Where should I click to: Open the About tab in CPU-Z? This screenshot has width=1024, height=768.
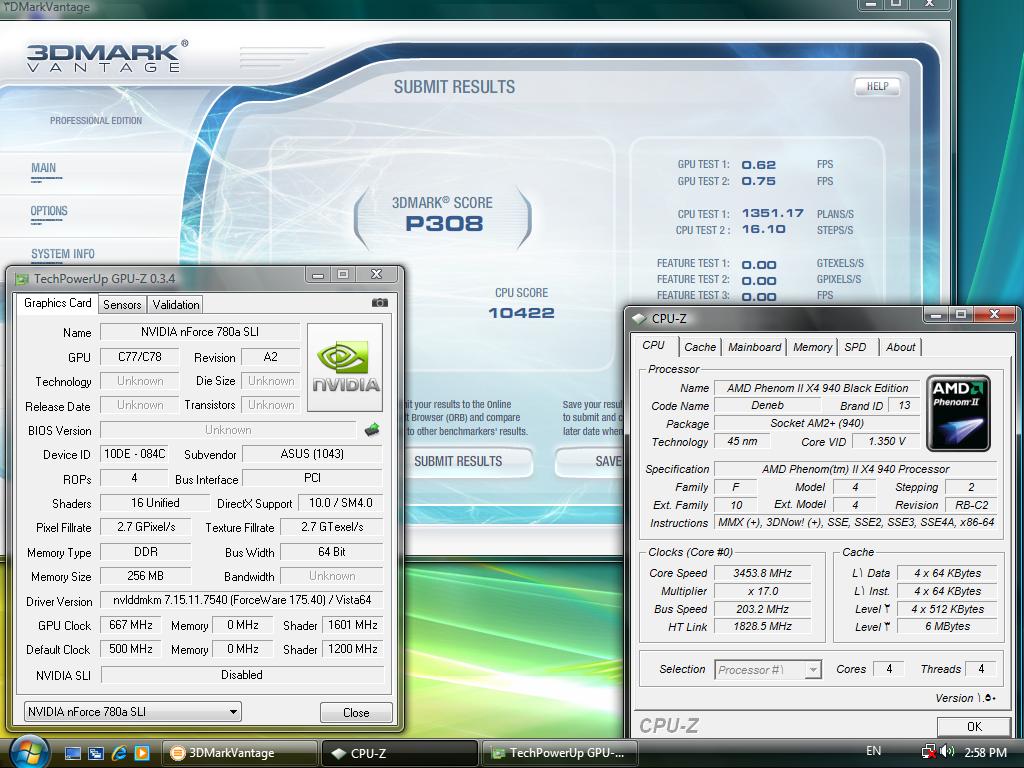coord(901,347)
